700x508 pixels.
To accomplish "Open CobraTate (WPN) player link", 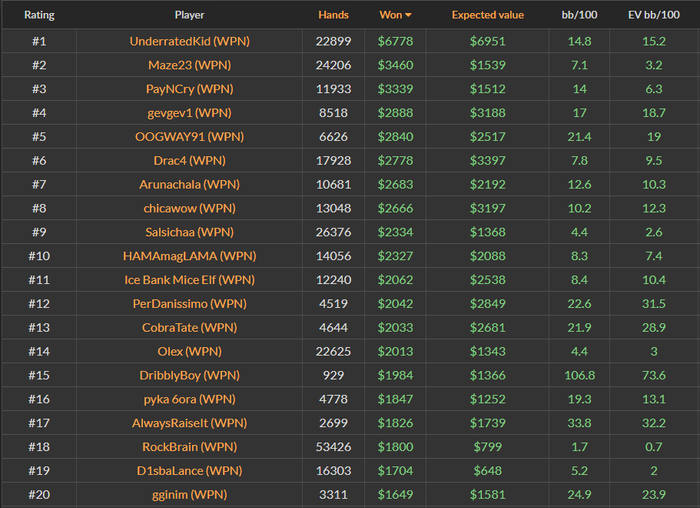I will (x=189, y=328).
